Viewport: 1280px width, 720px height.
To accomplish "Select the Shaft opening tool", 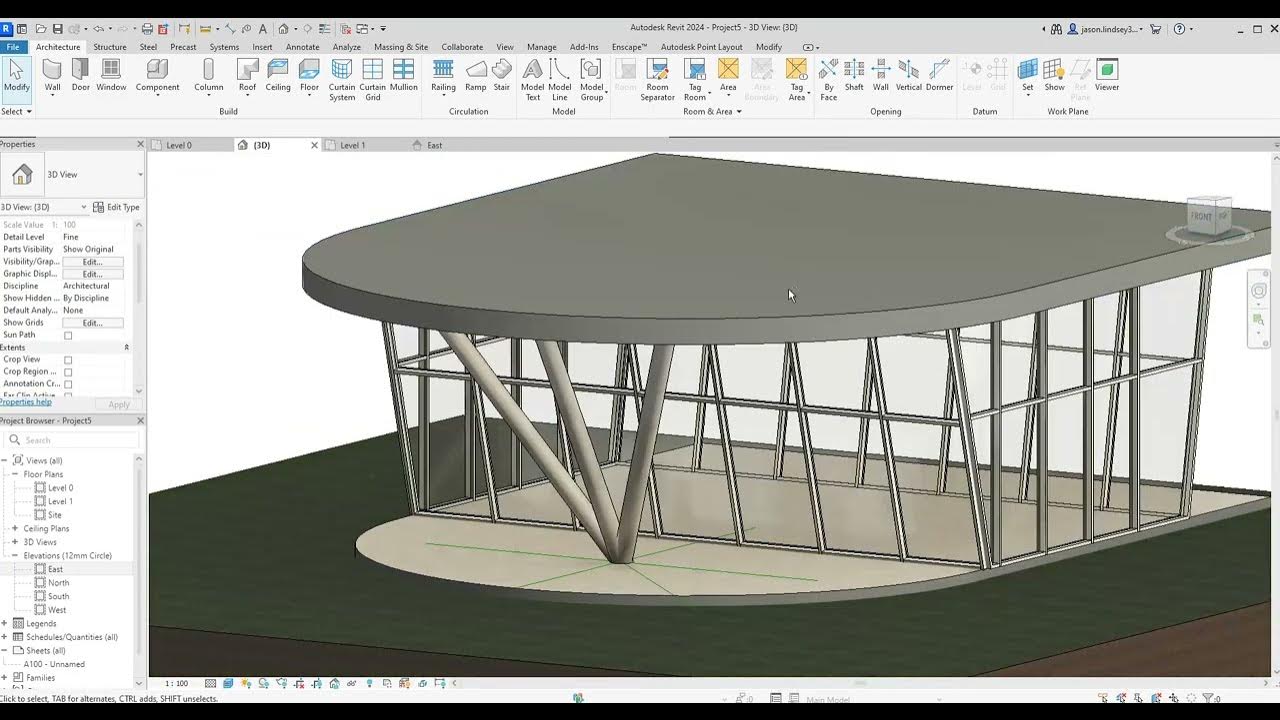I will click(x=854, y=75).
